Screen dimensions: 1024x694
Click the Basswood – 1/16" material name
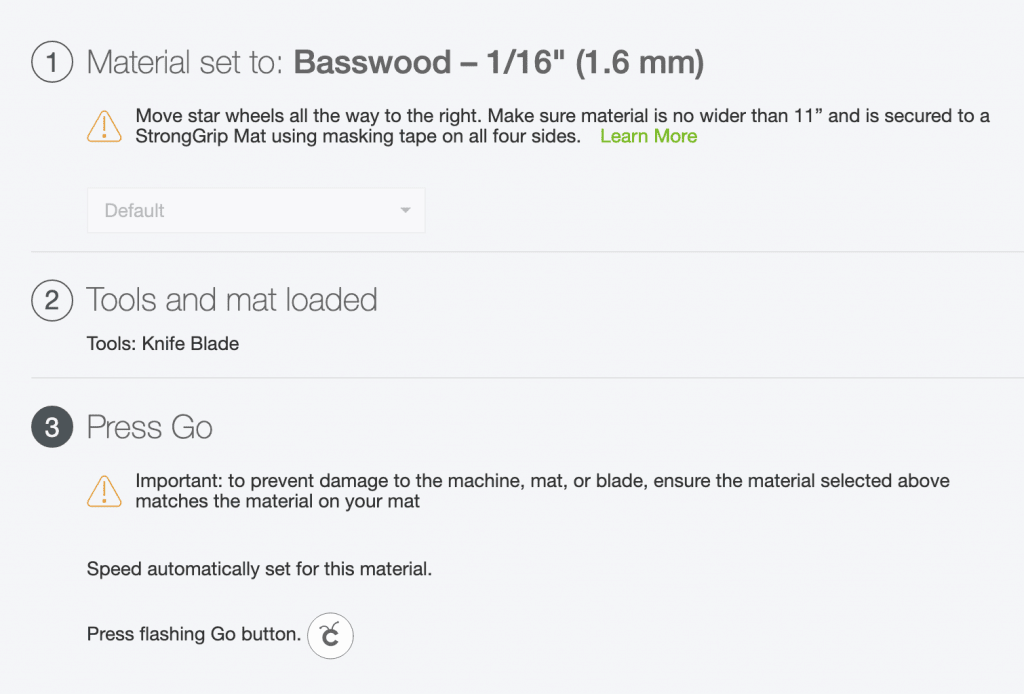499,64
